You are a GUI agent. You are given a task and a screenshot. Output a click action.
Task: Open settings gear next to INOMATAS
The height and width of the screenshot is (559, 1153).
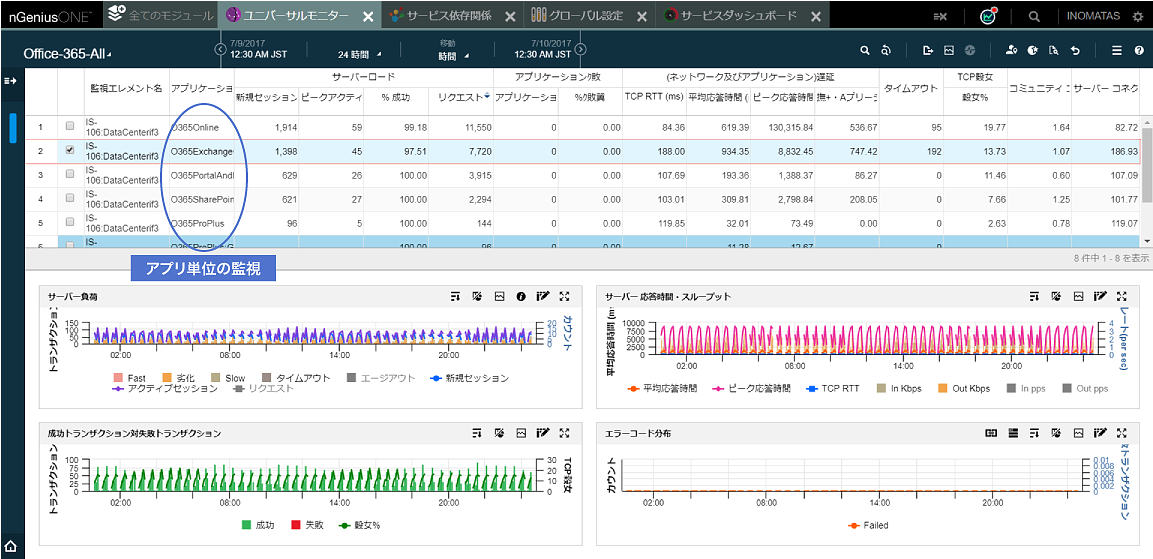(x=1137, y=16)
